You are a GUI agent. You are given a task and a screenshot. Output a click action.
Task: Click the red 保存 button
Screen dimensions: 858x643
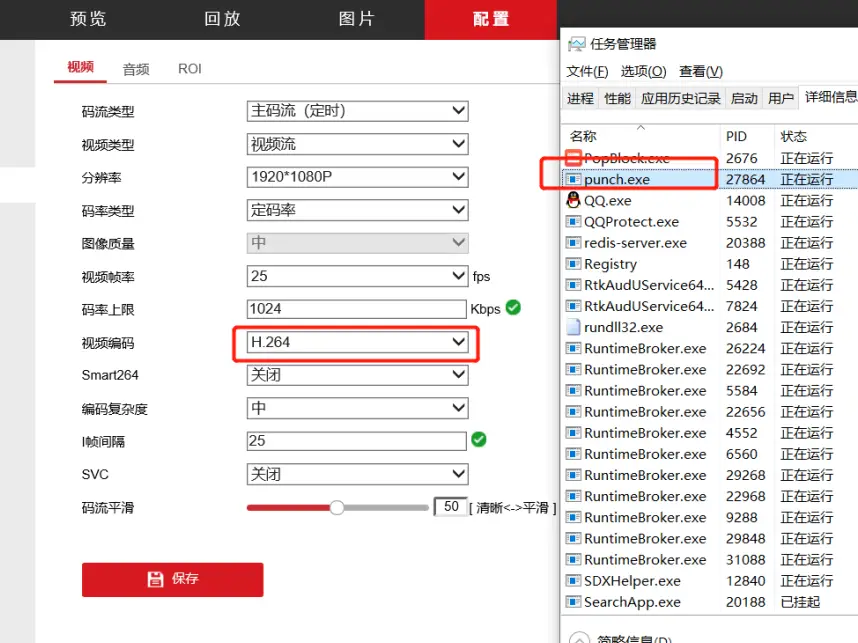point(172,579)
